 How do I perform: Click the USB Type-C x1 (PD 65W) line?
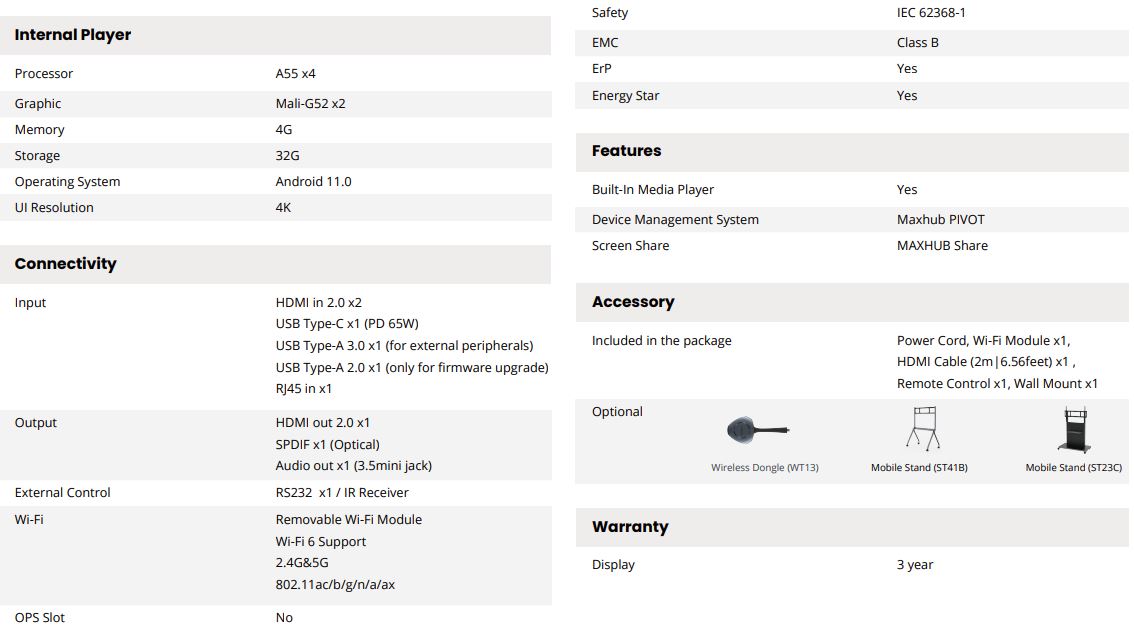tap(347, 323)
